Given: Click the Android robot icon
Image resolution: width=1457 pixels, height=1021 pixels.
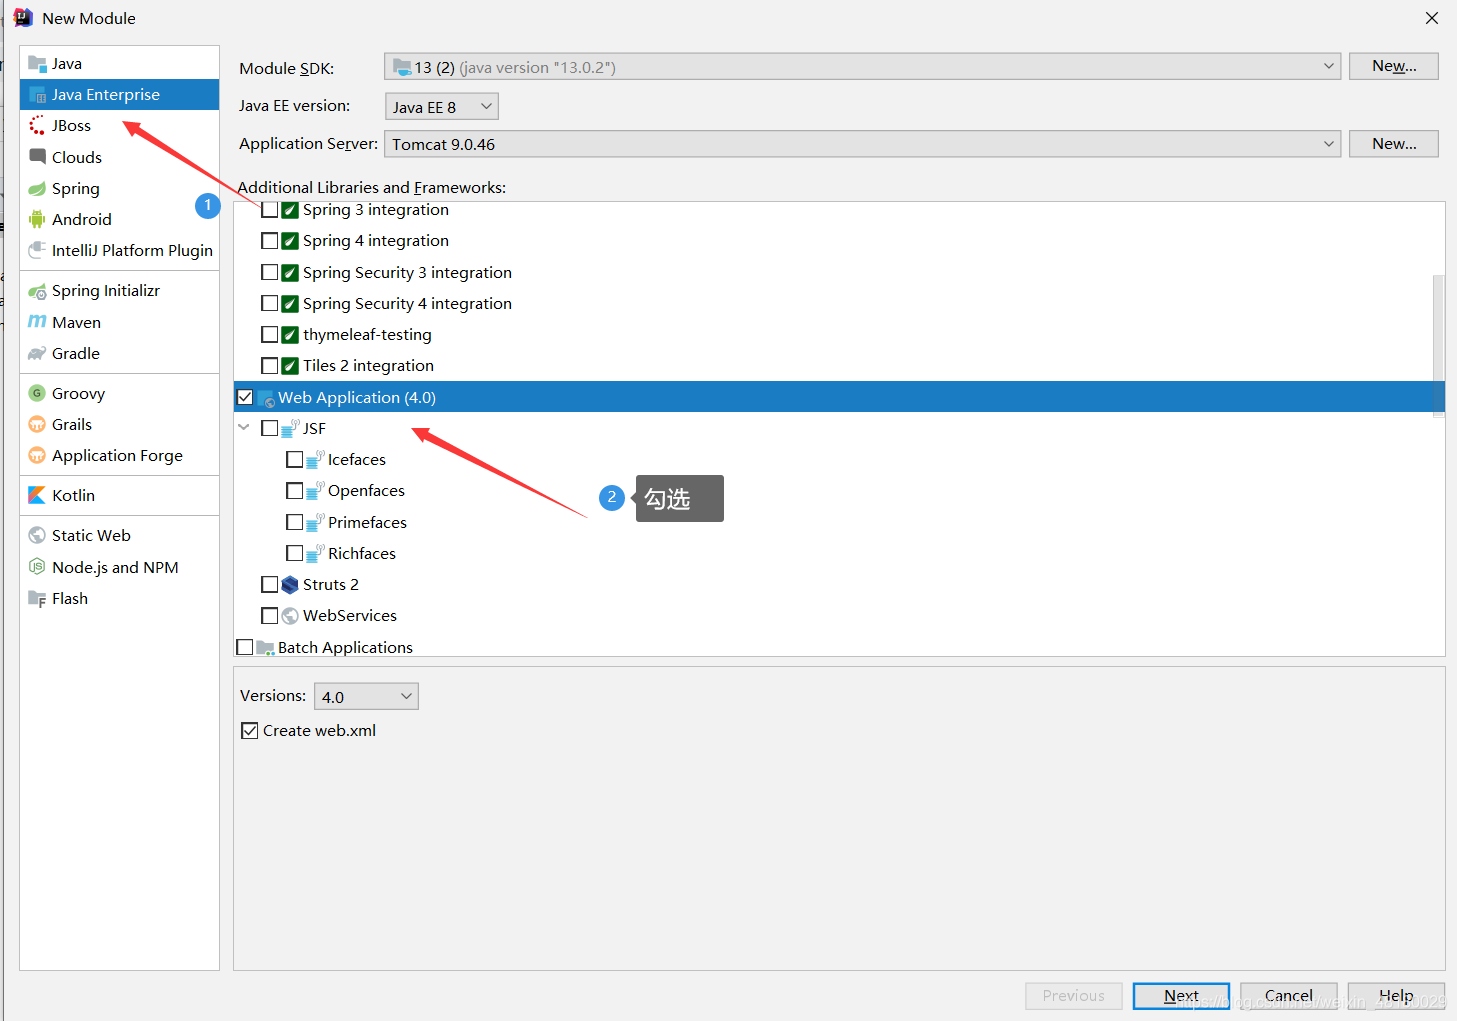Looking at the screenshot, I should point(37,220).
